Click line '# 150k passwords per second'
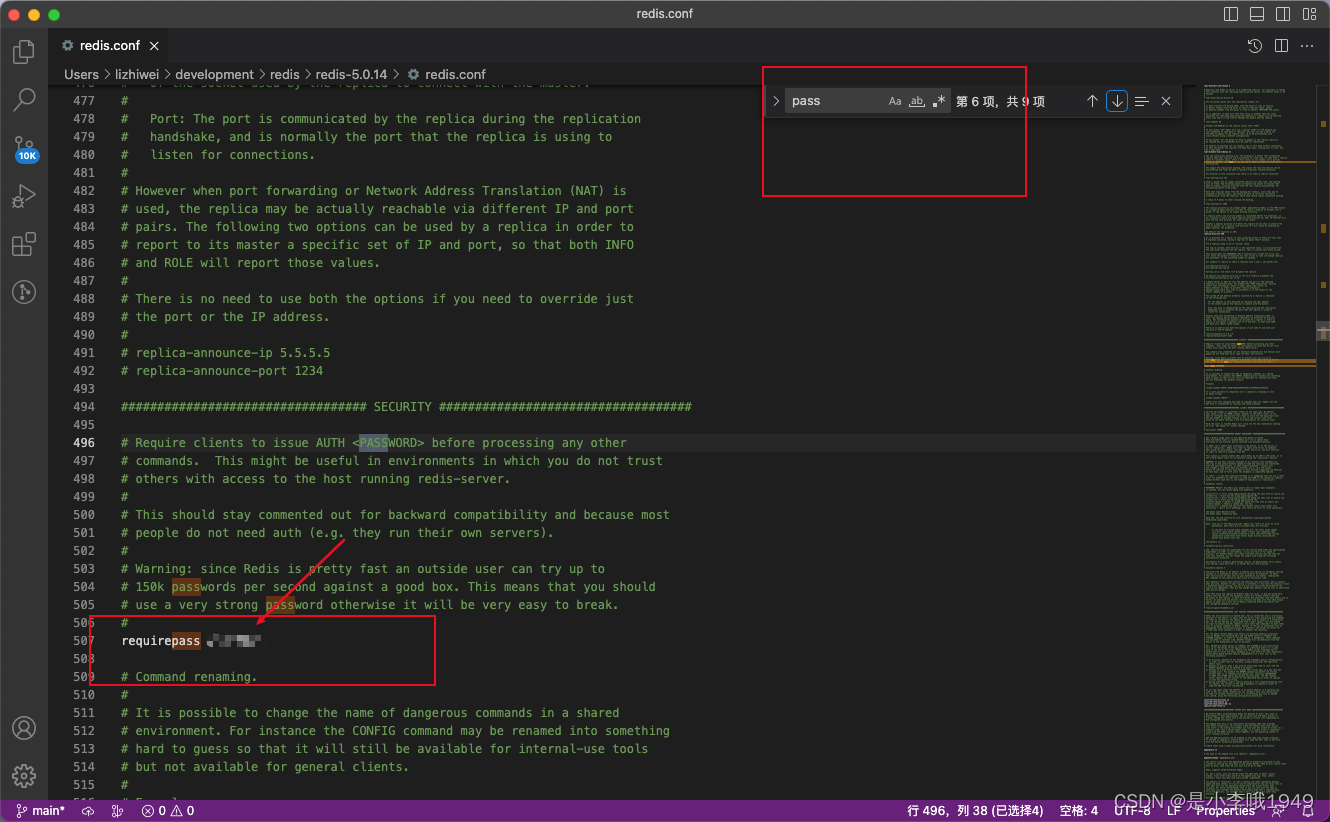 click(389, 587)
